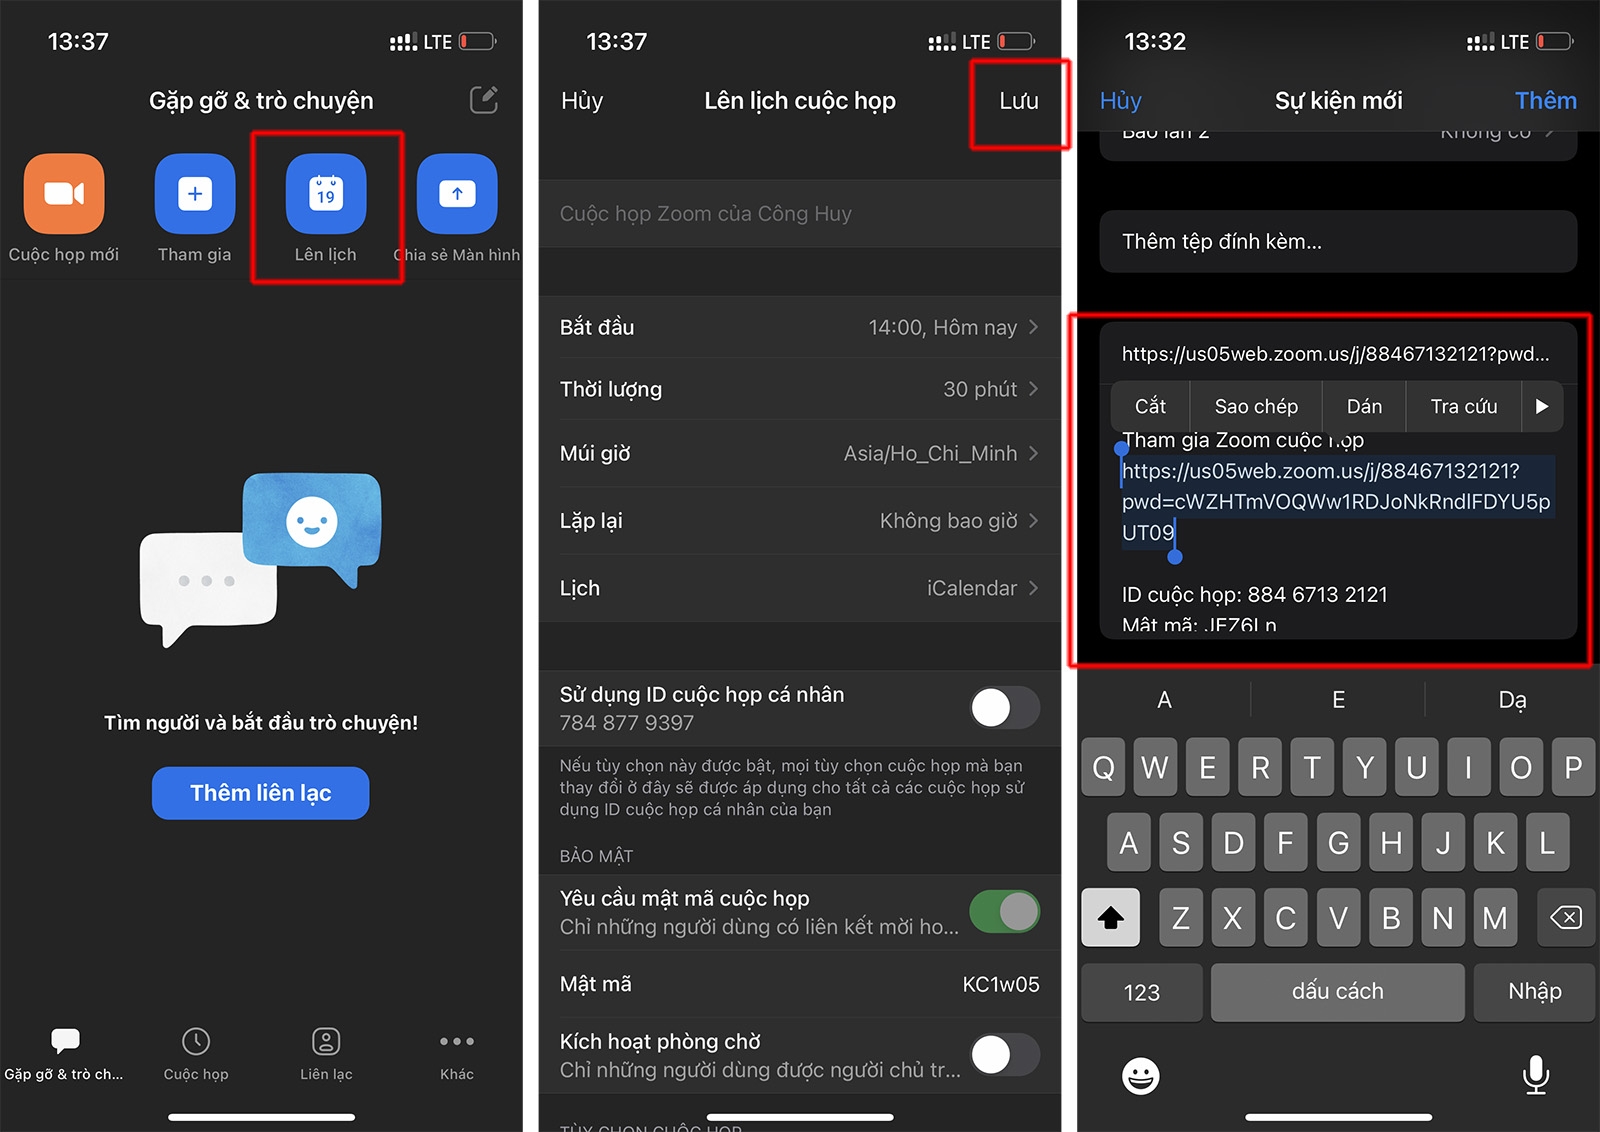Toggle Yêu cầu mật mã cuộc họp switch
1600x1132 pixels.
[1005, 912]
